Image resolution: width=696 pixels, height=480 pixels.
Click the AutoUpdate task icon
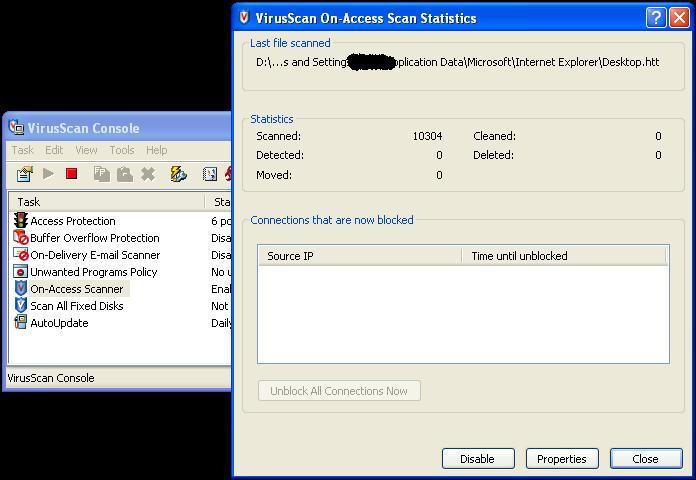tap(20, 322)
